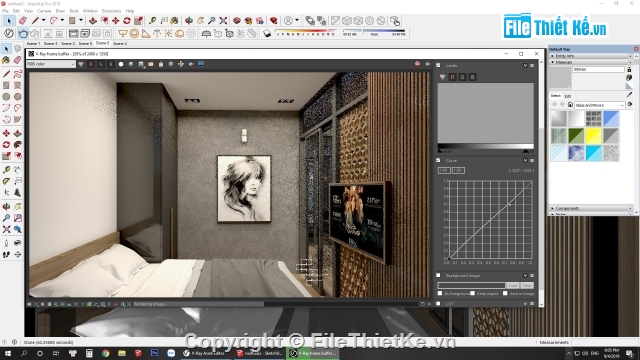640x360 pixels.
Task: Click the save image icon in frame buffer
Action: pyautogui.click(x=141, y=64)
